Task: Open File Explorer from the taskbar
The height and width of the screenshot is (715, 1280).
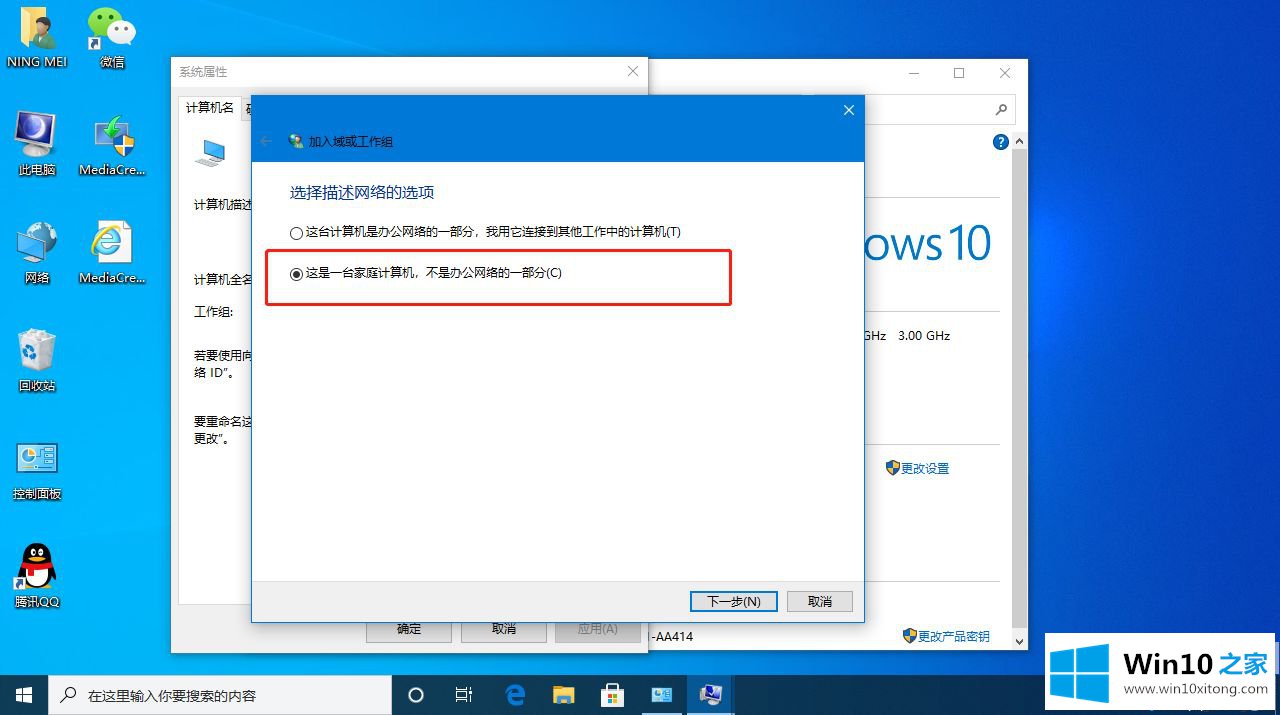Action: tap(564, 694)
